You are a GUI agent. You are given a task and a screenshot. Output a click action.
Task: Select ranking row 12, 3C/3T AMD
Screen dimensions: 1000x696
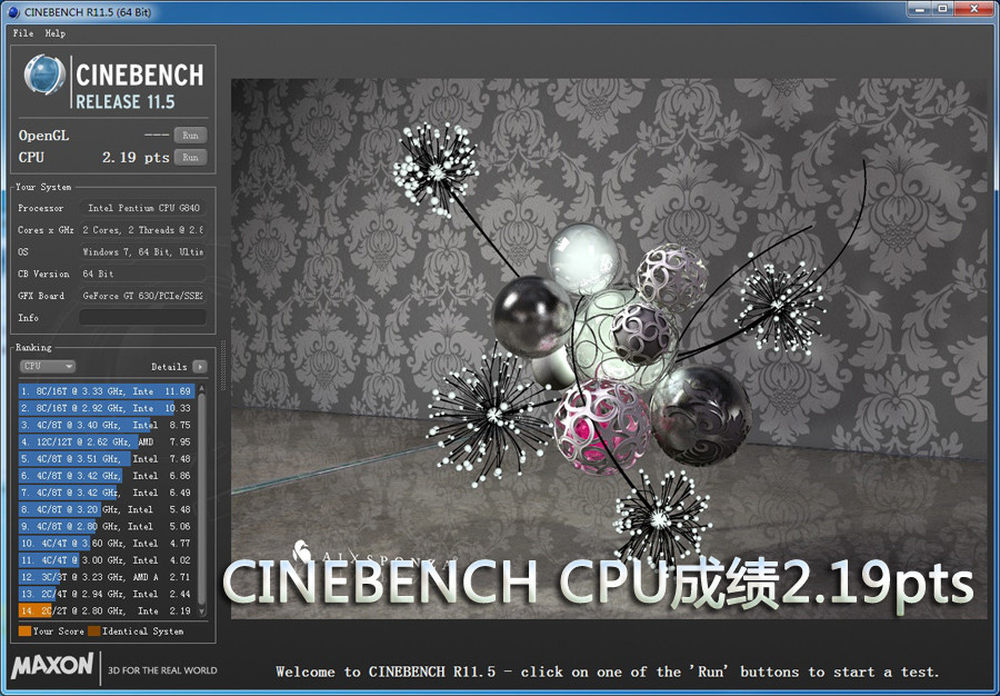point(107,577)
